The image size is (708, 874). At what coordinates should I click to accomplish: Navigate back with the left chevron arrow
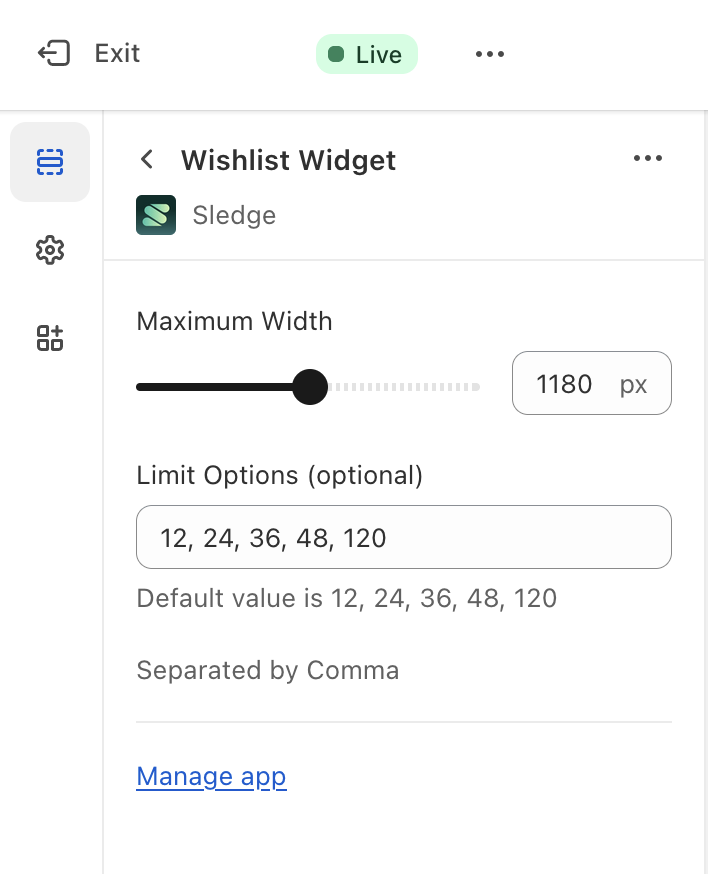click(x=147, y=159)
